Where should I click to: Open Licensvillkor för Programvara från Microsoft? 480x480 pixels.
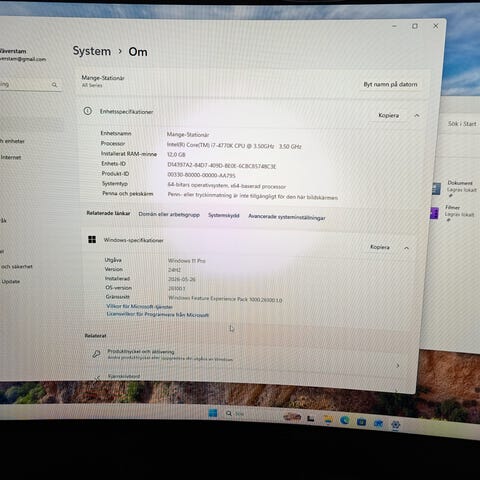point(158,314)
